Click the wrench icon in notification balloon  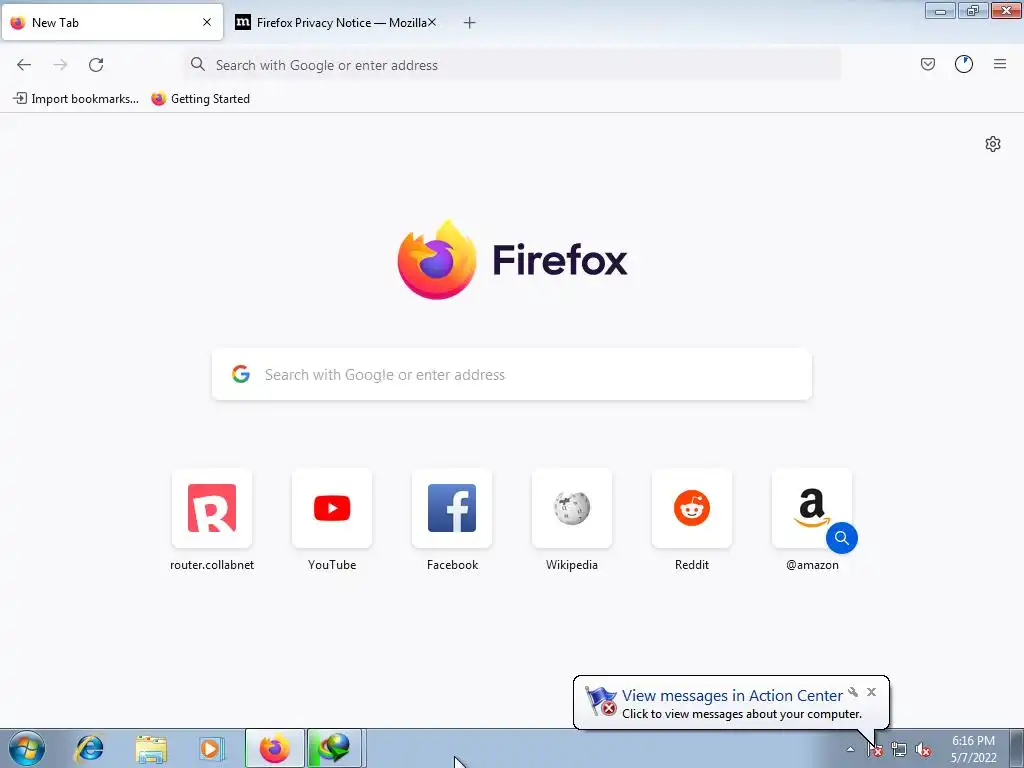(x=853, y=692)
